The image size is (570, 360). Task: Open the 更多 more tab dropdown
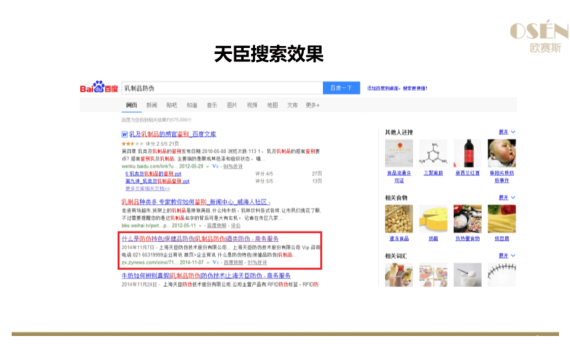point(312,105)
